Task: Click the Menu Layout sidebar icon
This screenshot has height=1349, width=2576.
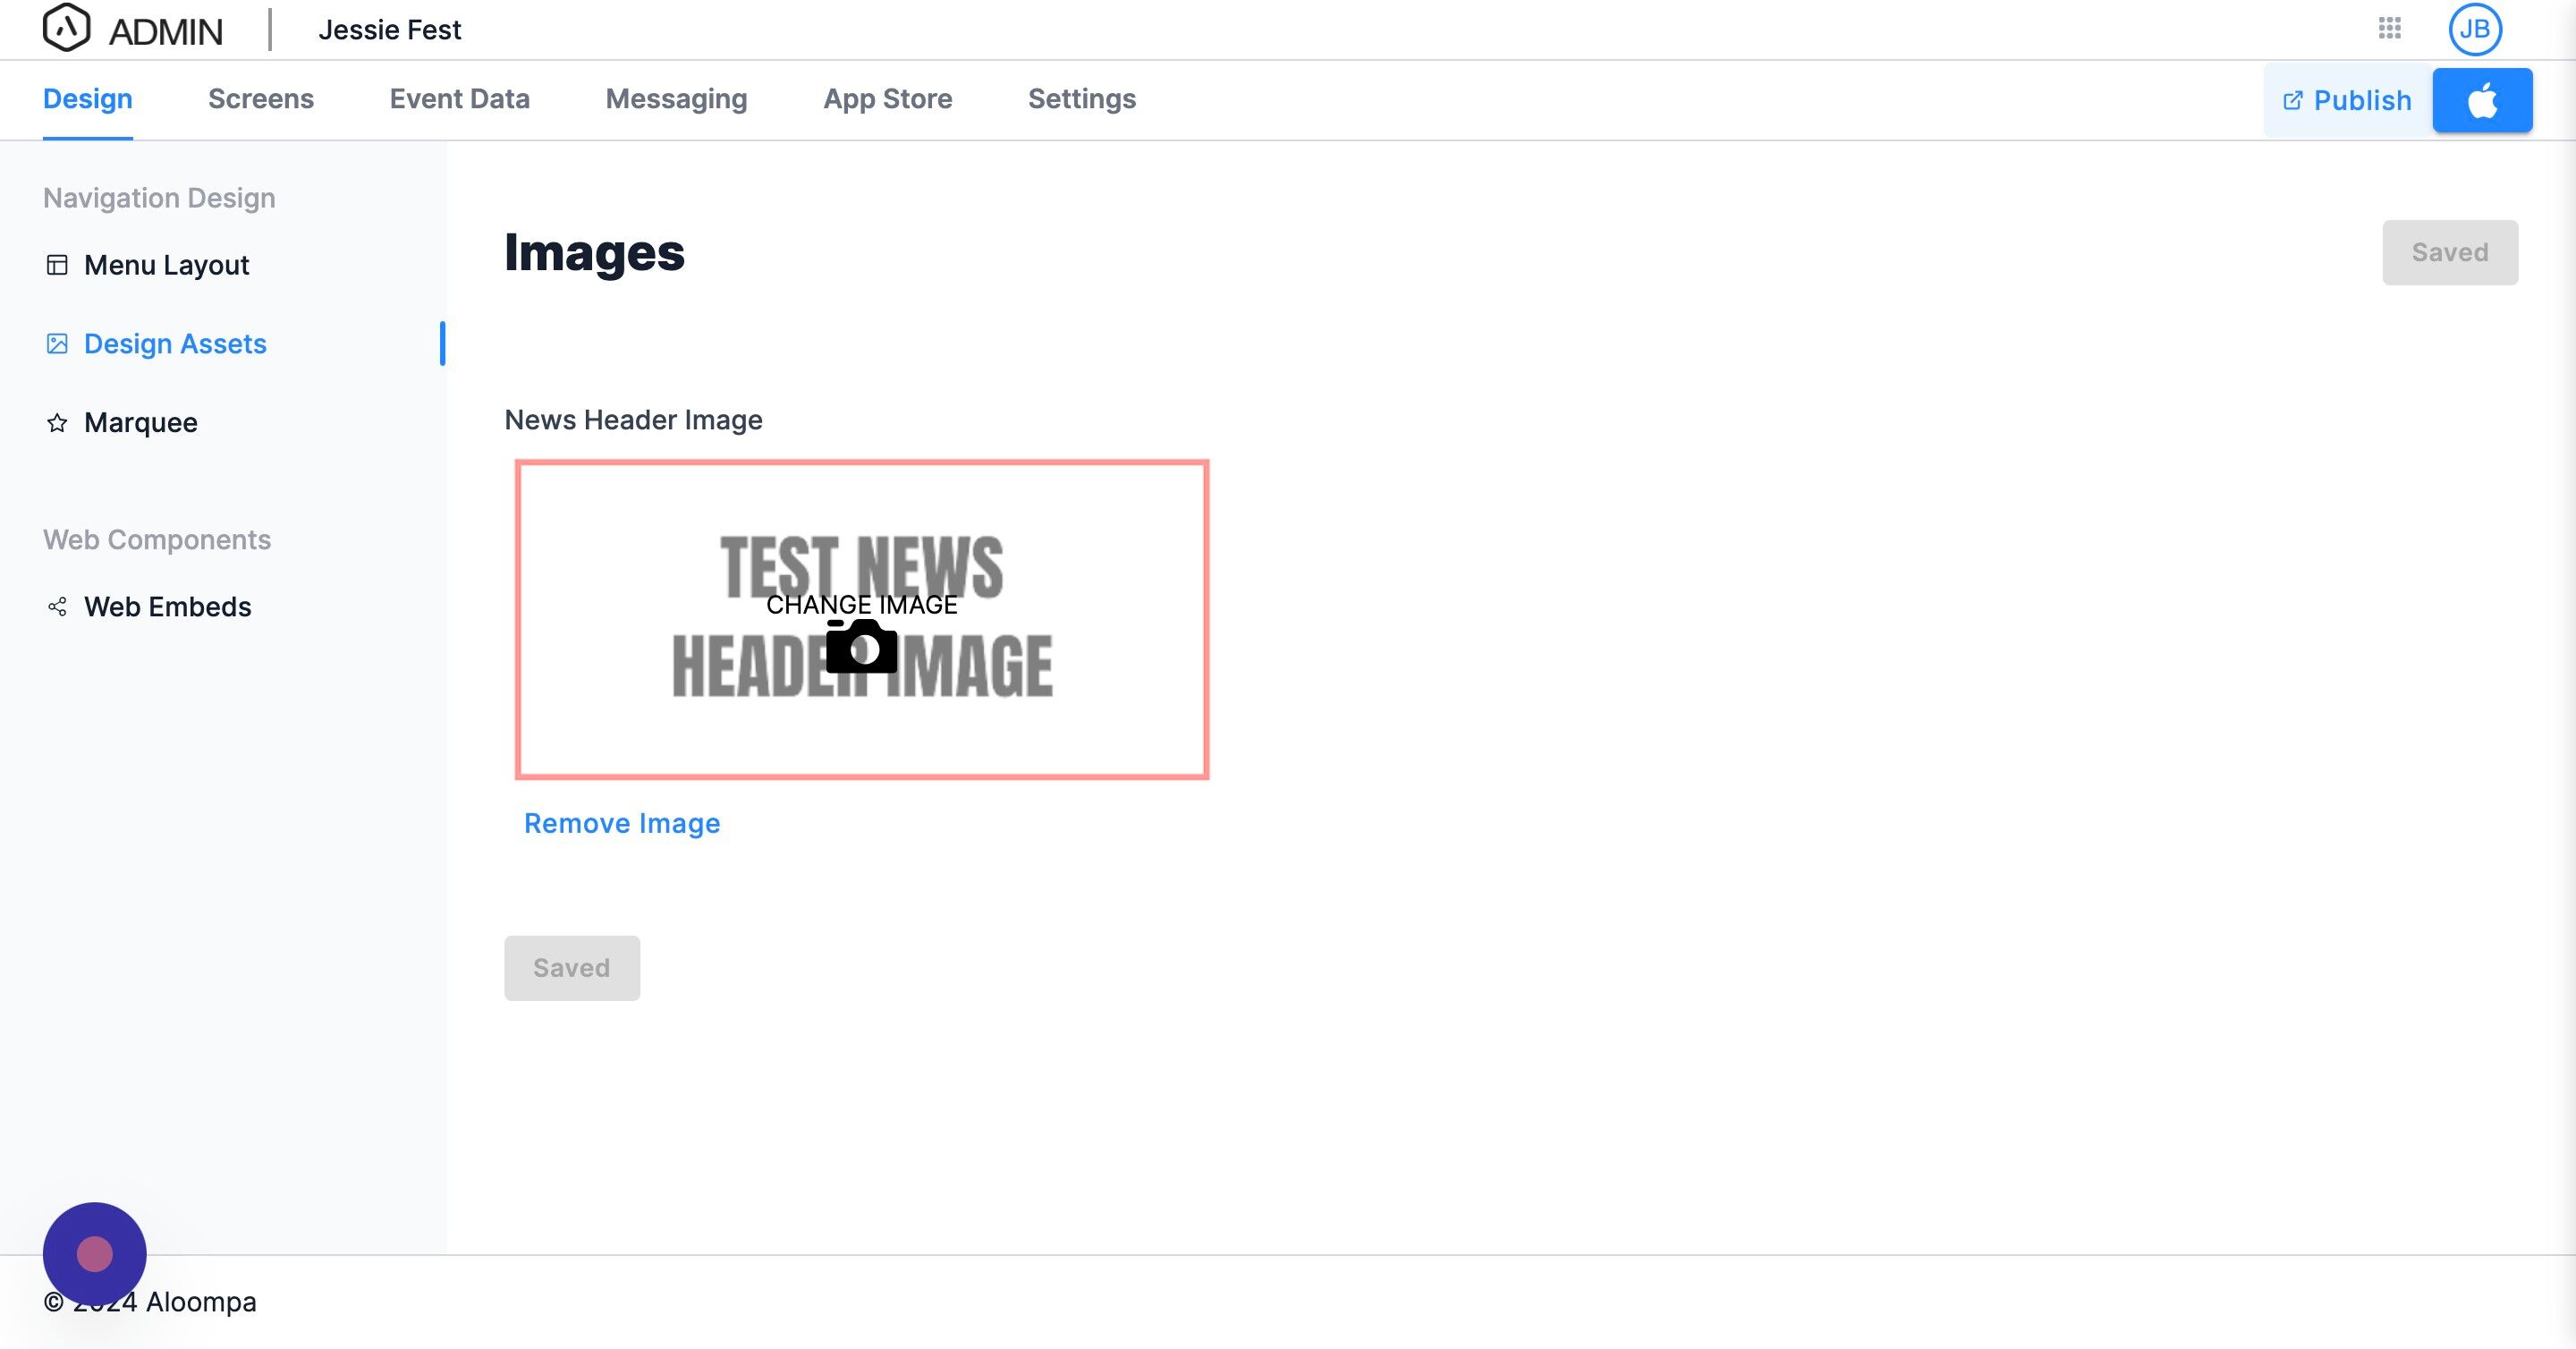Action: click(57, 265)
